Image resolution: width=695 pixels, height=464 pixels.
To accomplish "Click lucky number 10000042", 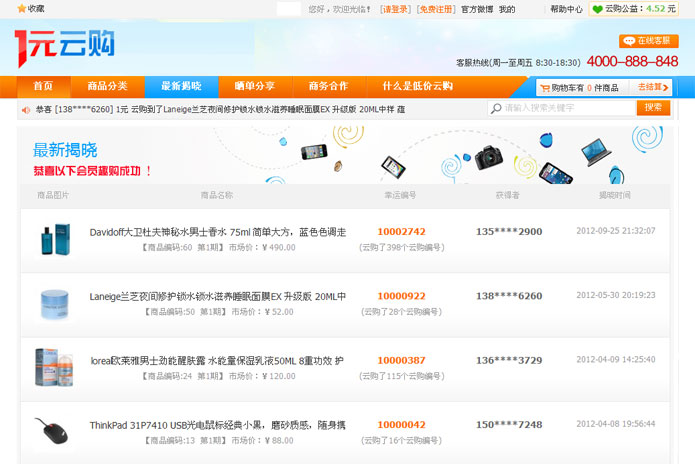I will coord(402,425).
